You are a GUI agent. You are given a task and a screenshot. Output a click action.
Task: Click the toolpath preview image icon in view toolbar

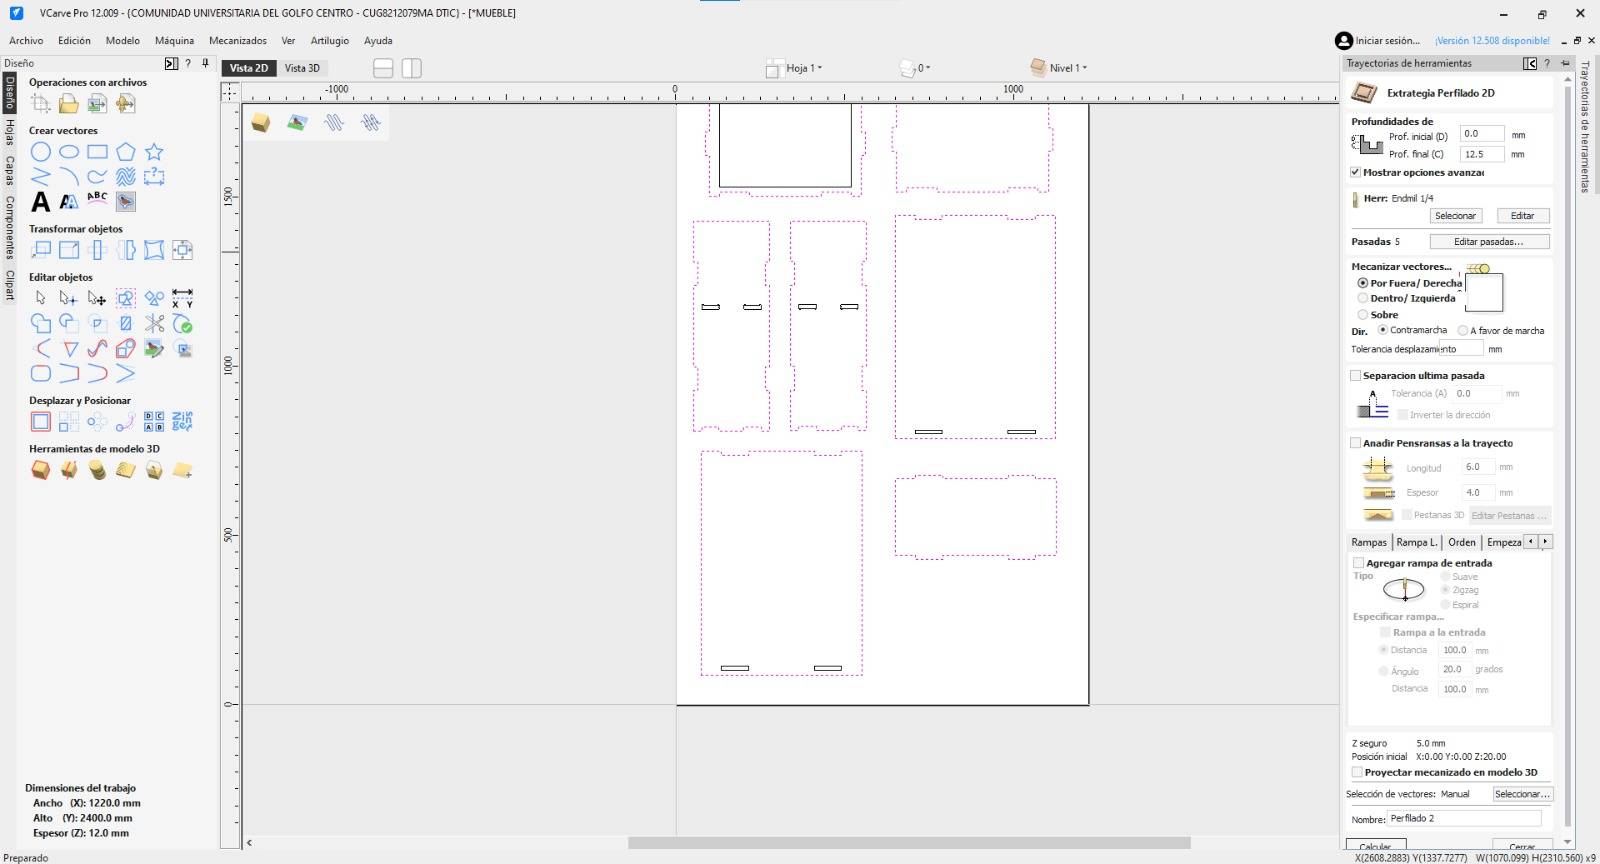click(x=297, y=122)
